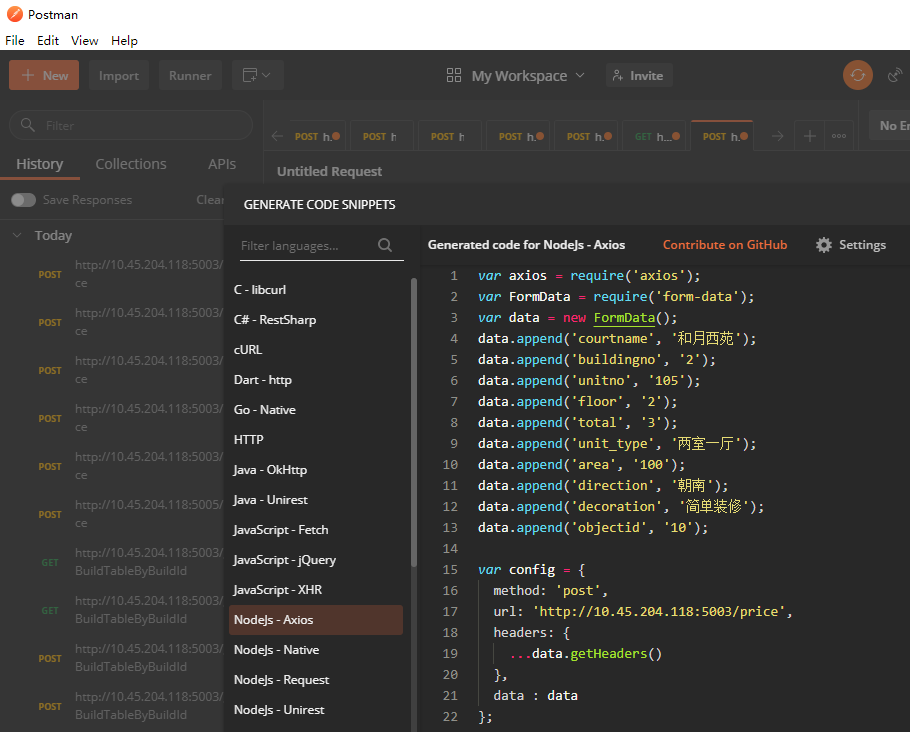Toggle the Save Responses switch
Viewport: 910px width, 732px height.
tap(24, 200)
